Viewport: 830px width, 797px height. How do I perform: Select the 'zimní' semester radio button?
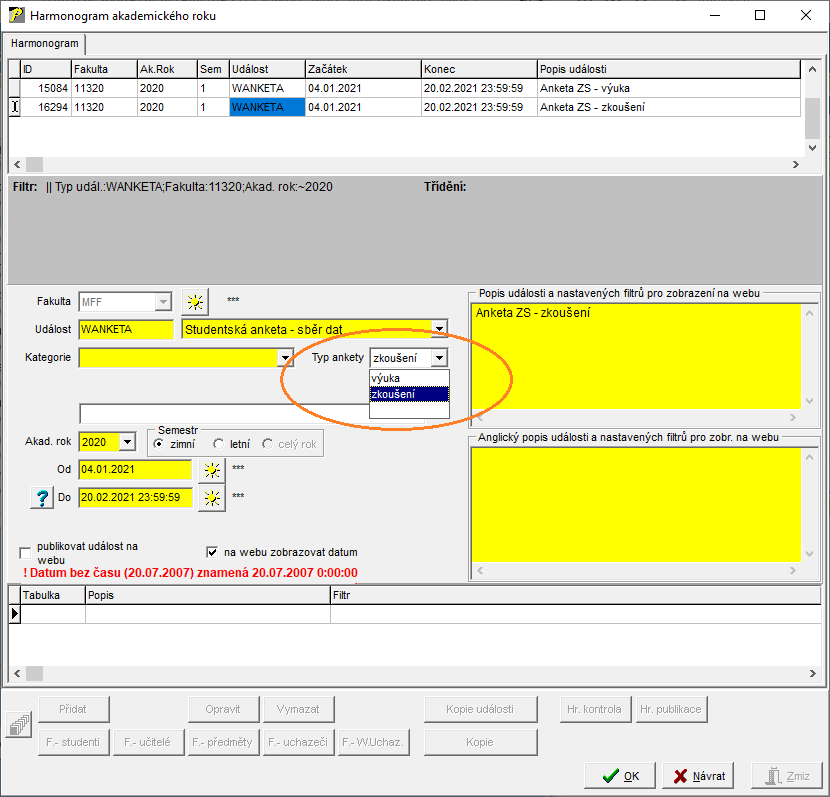[x=159, y=443]
